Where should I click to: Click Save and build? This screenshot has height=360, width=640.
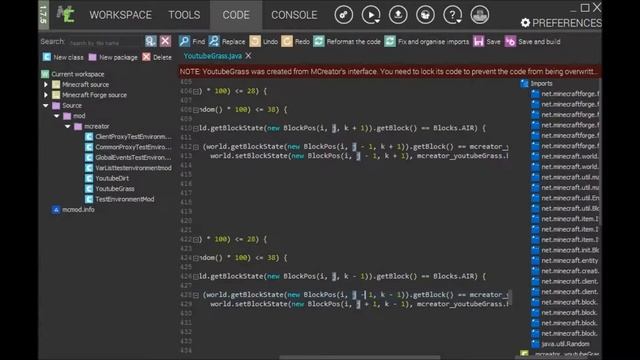(533, 41)
